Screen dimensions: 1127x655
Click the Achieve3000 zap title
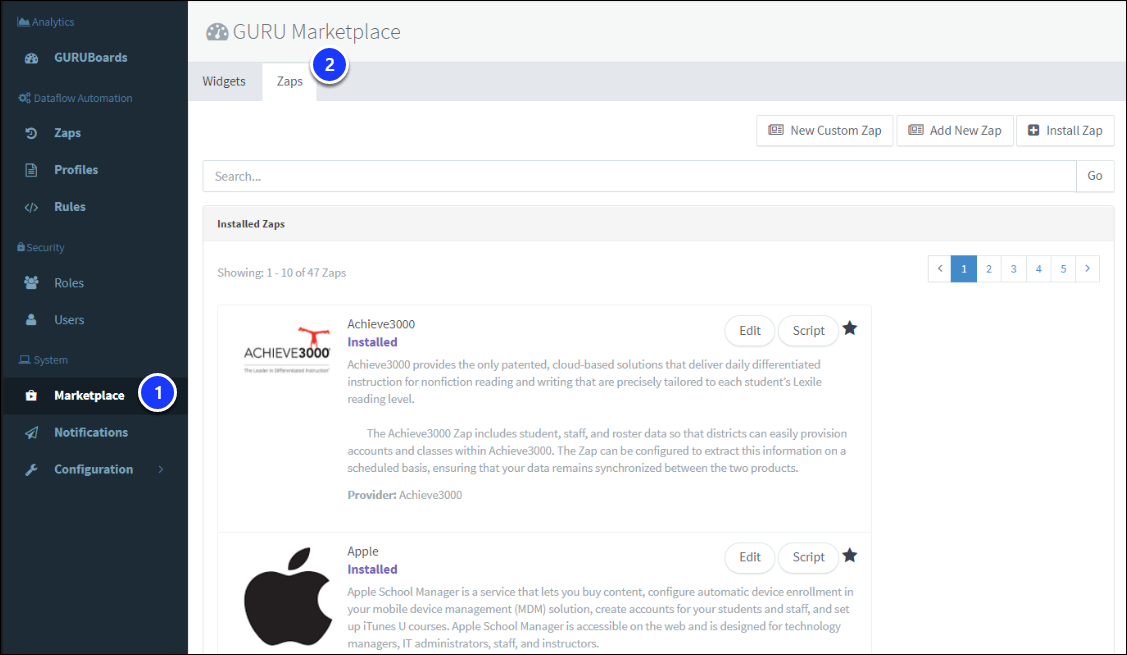(381, 324)
